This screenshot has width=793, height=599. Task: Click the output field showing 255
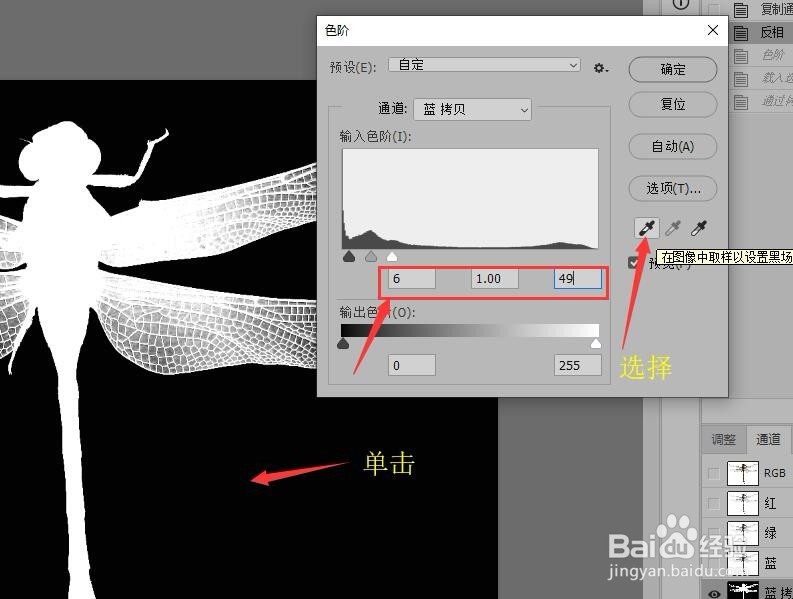578,365
